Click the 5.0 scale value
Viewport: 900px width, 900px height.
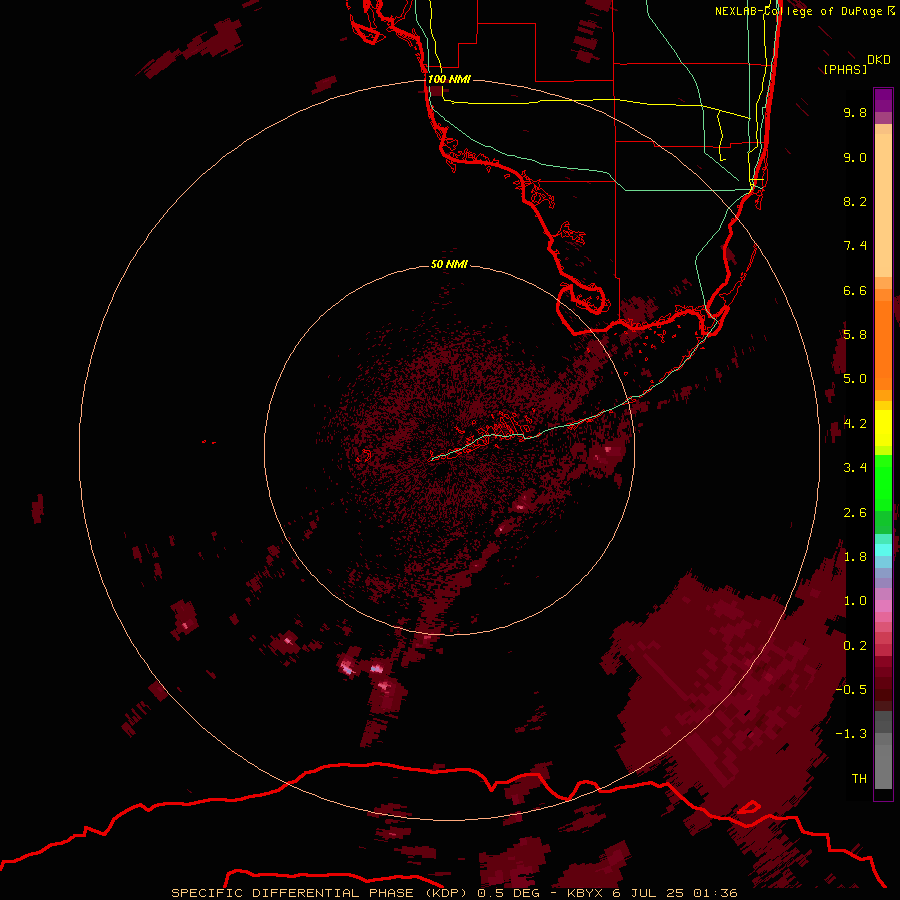[x=855, y=379]
